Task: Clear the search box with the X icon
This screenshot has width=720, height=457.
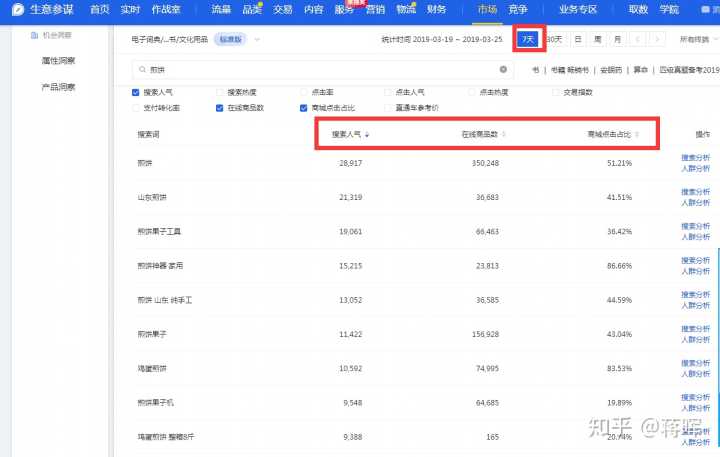Action: (503, 70)
